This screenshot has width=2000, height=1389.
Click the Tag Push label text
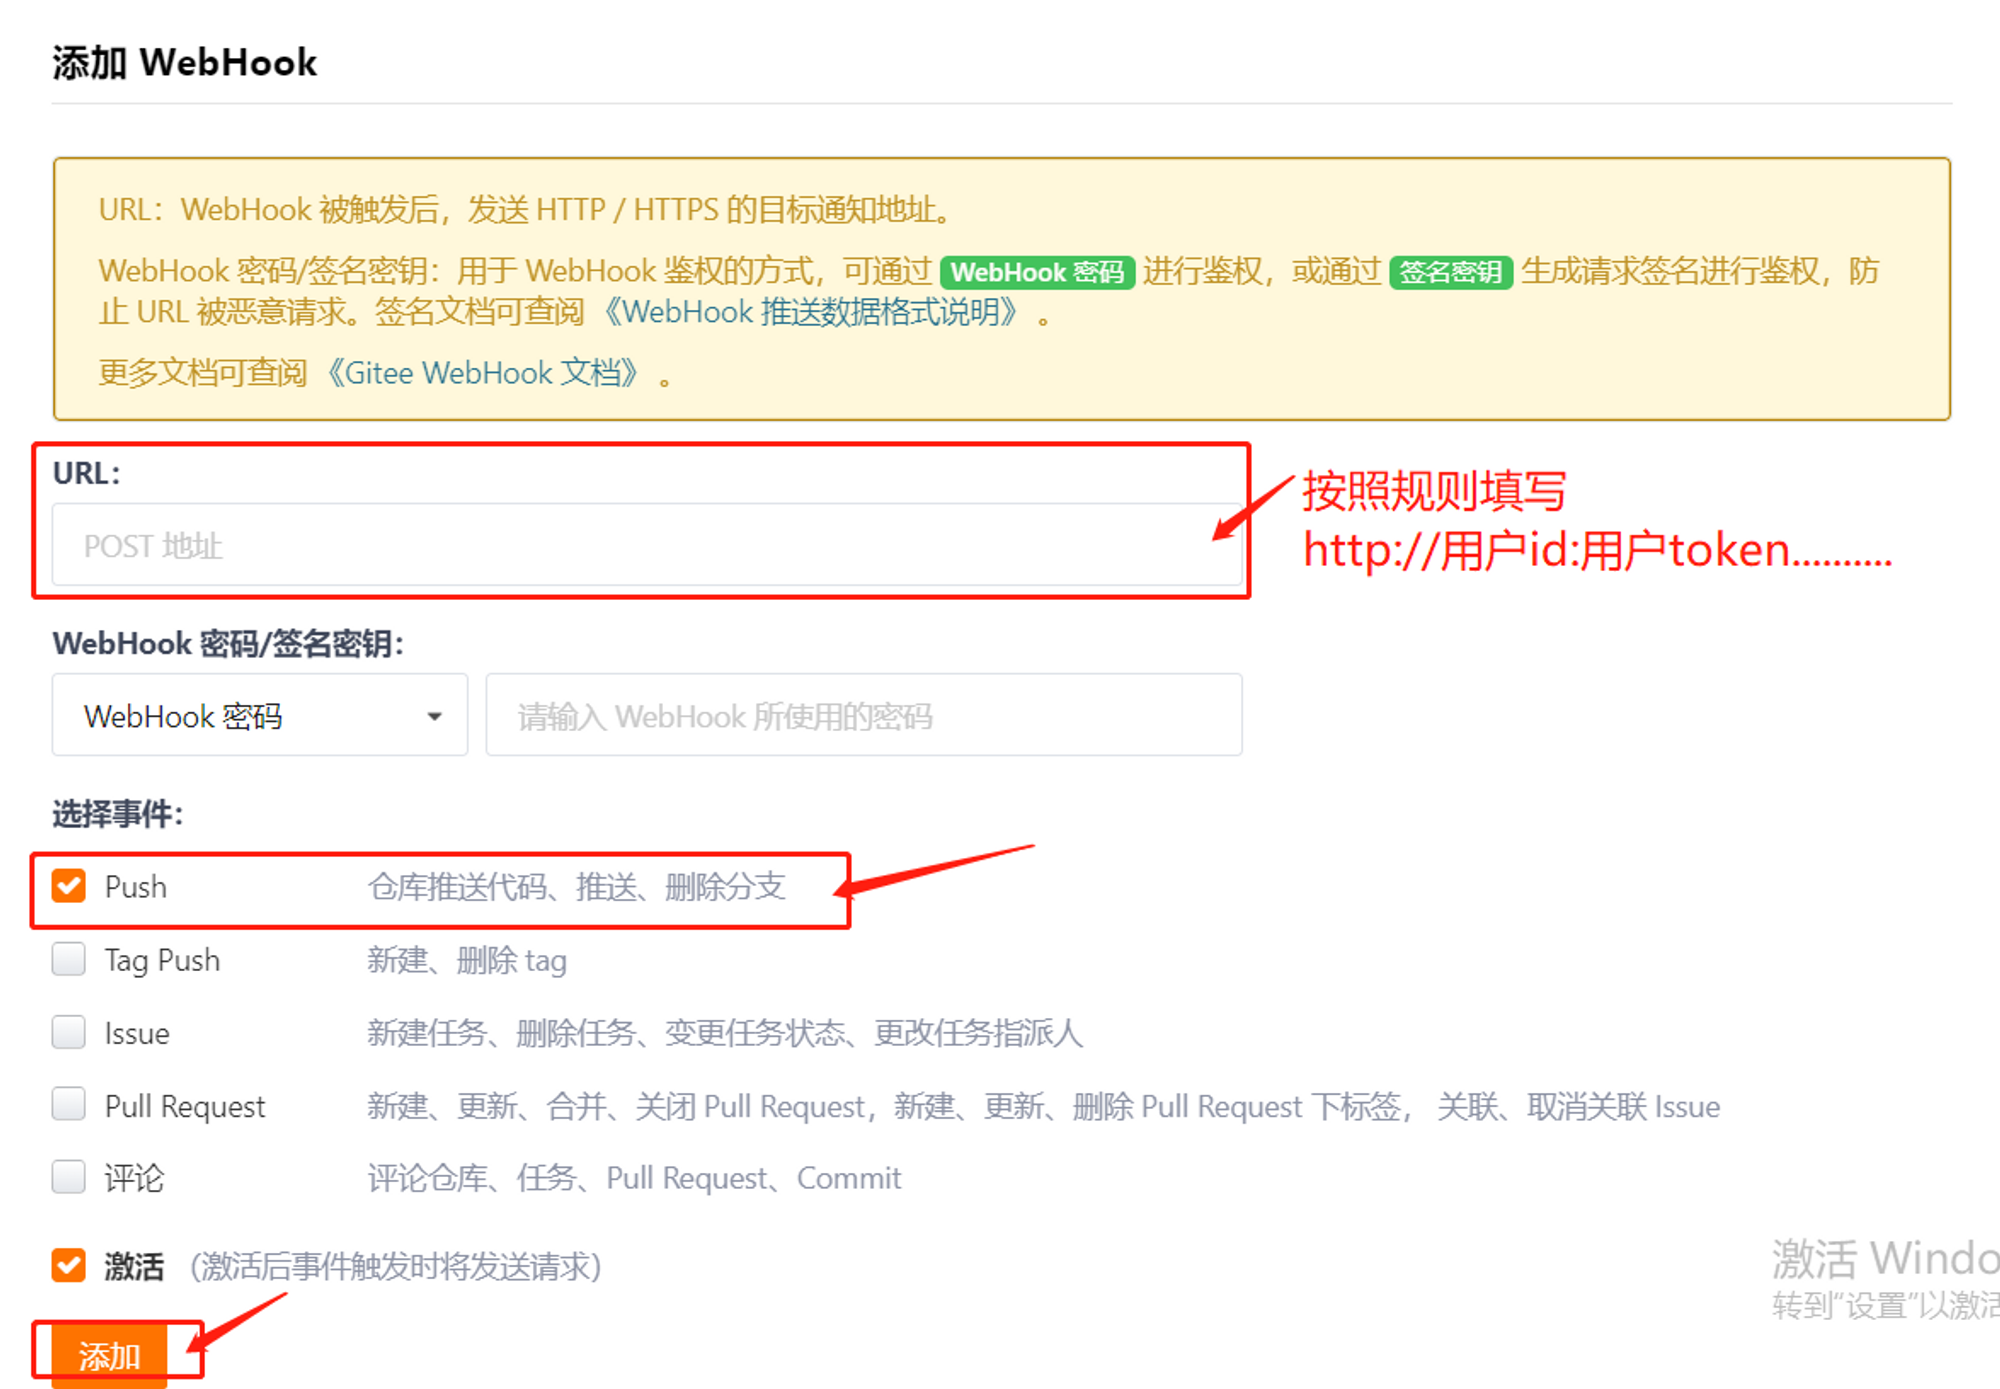(x=162, y=960)
